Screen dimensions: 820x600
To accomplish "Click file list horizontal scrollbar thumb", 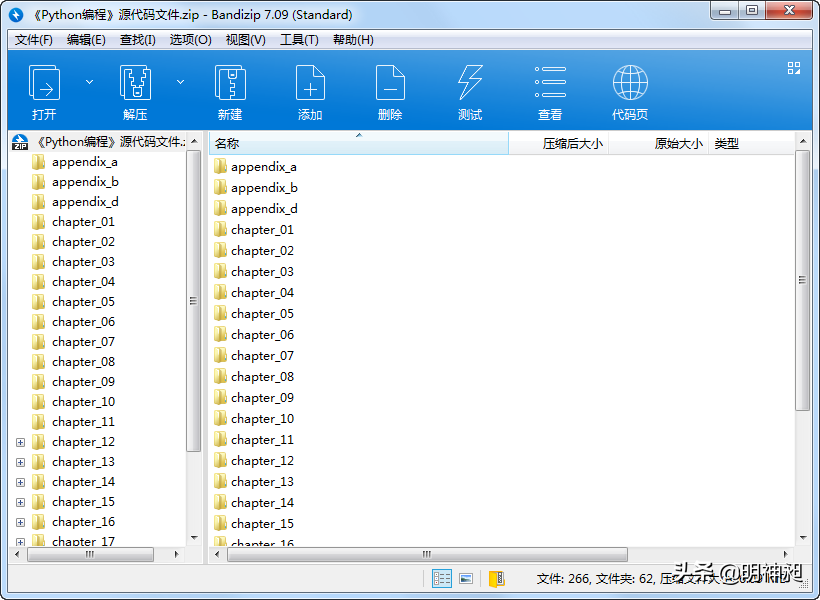I will tap(427, 554).
